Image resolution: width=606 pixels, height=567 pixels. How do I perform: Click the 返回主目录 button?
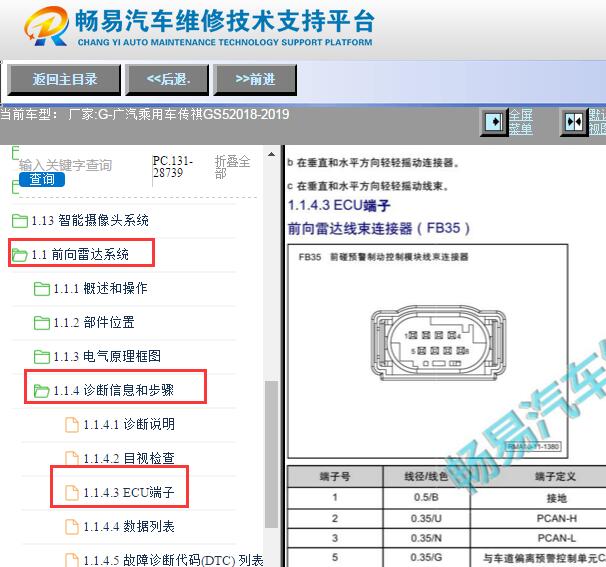click(64, 80)
